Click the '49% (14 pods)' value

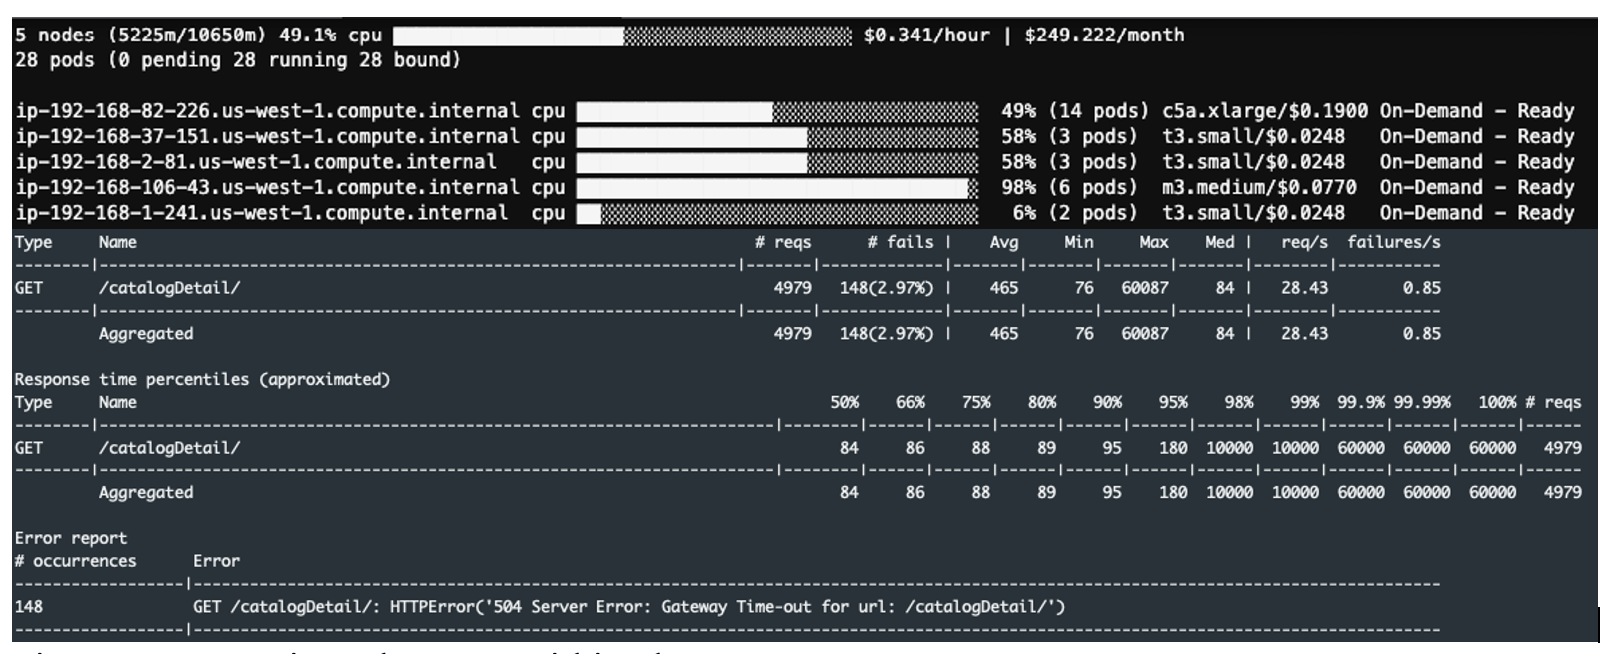tap(1075, 111)
